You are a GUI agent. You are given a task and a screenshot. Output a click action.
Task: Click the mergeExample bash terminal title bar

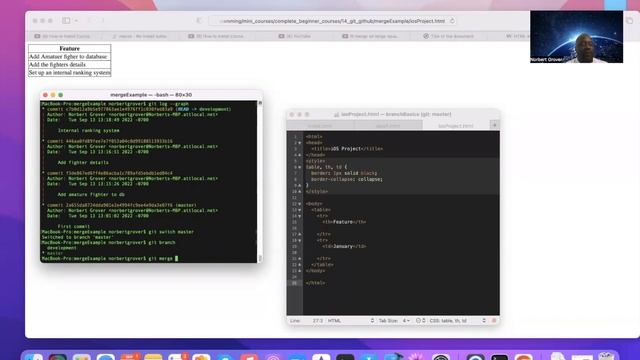pos(151,95)
